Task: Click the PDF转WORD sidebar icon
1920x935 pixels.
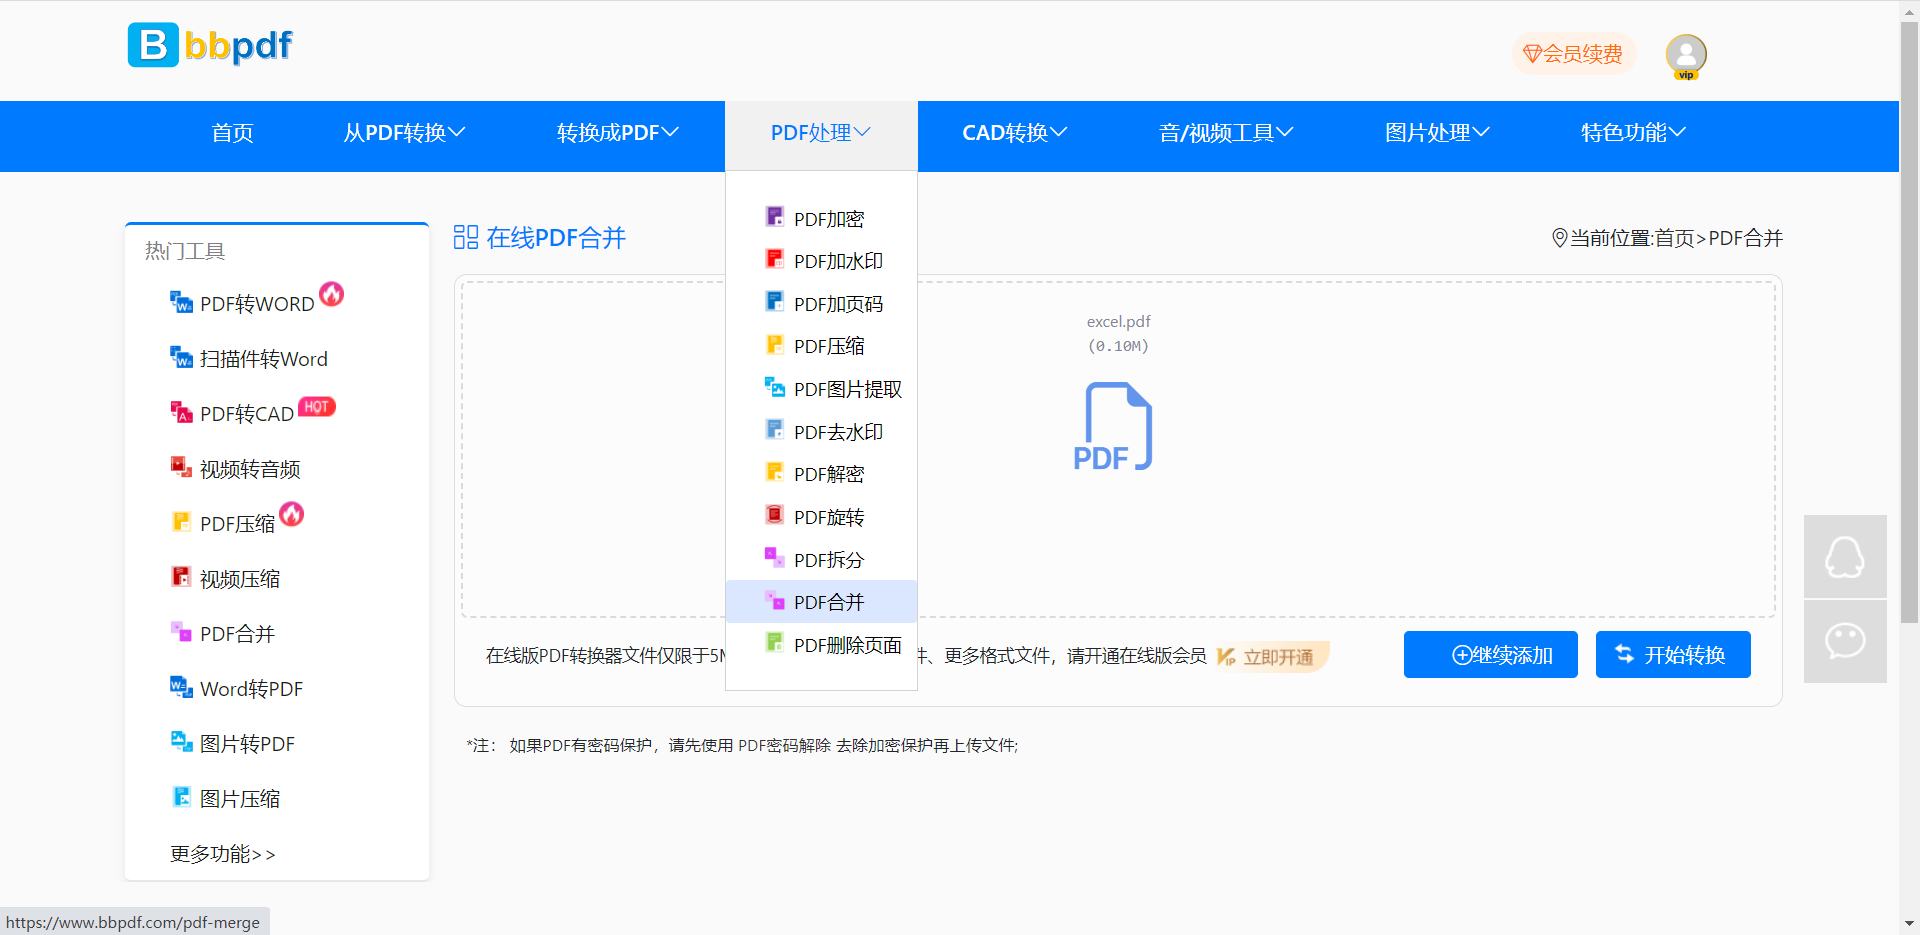Action: click(181, 302)
